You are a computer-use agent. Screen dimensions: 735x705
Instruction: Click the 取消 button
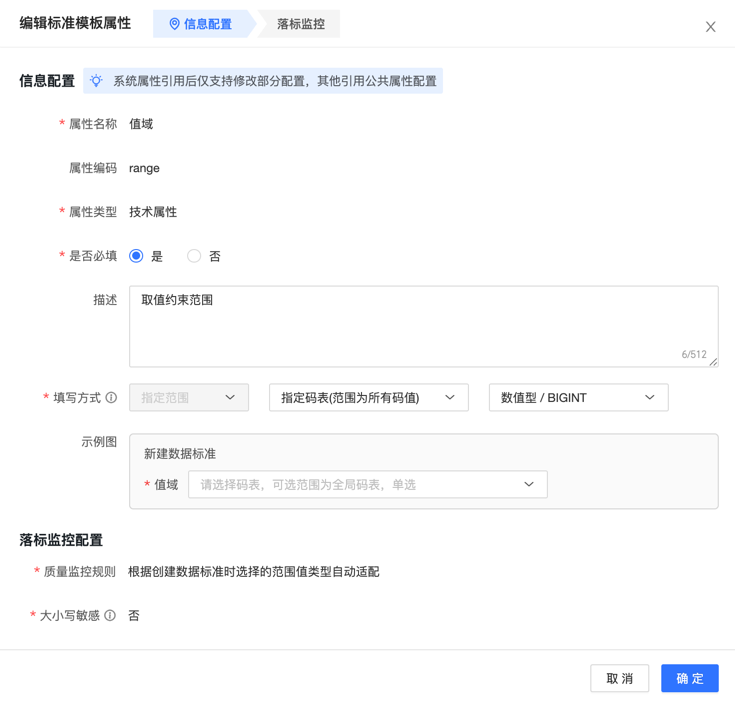point(619,678)
